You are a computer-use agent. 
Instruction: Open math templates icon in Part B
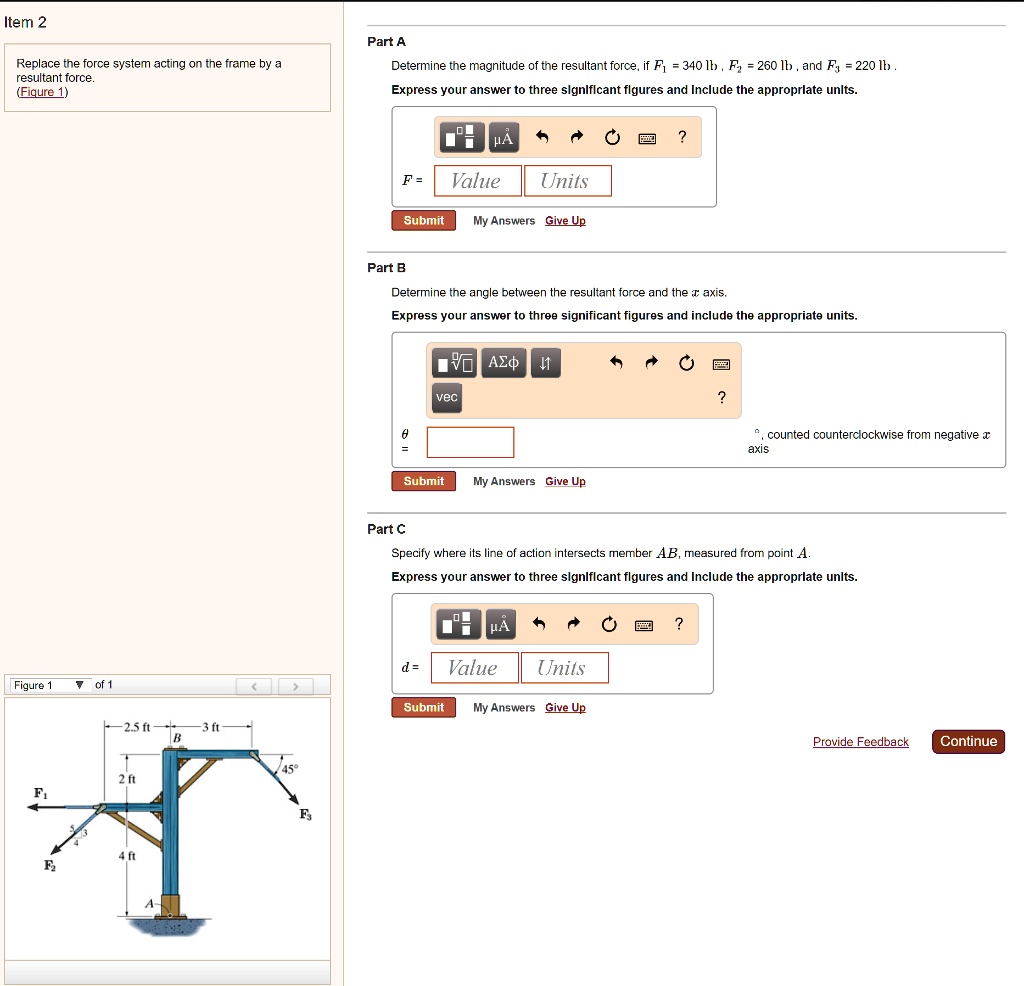click(455, 362)
